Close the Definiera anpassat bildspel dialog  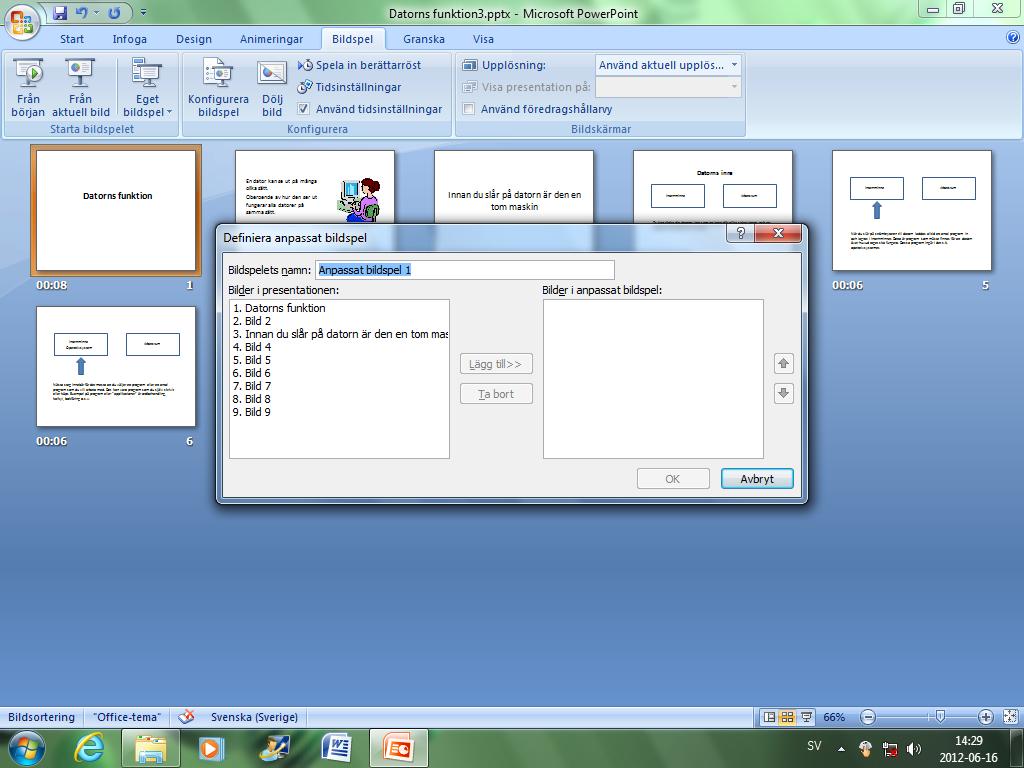(x=778, y=233)
